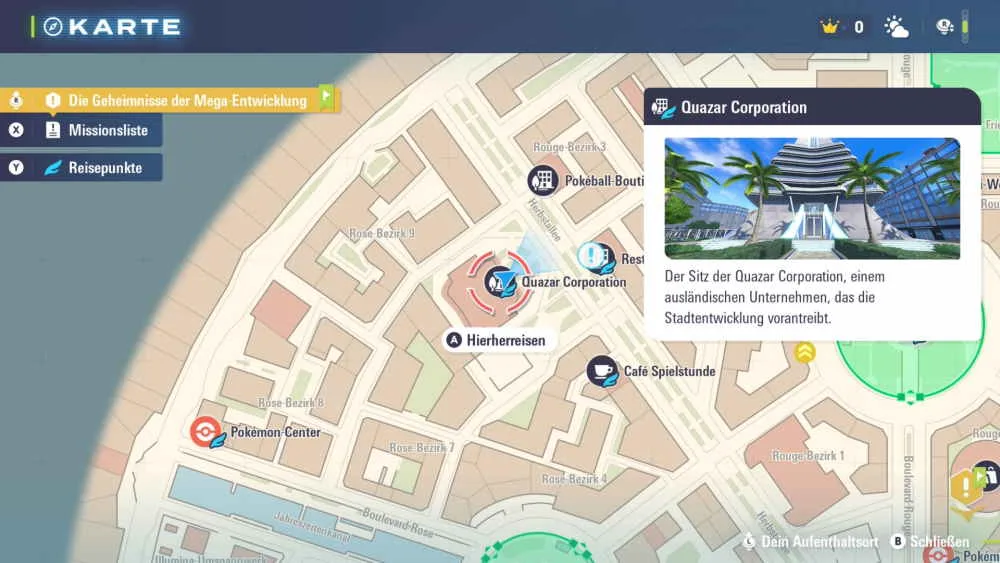Click the Café Spielstunde cup icon
Viewport: 1000px width, 563px height.
(x=602, y=371)
